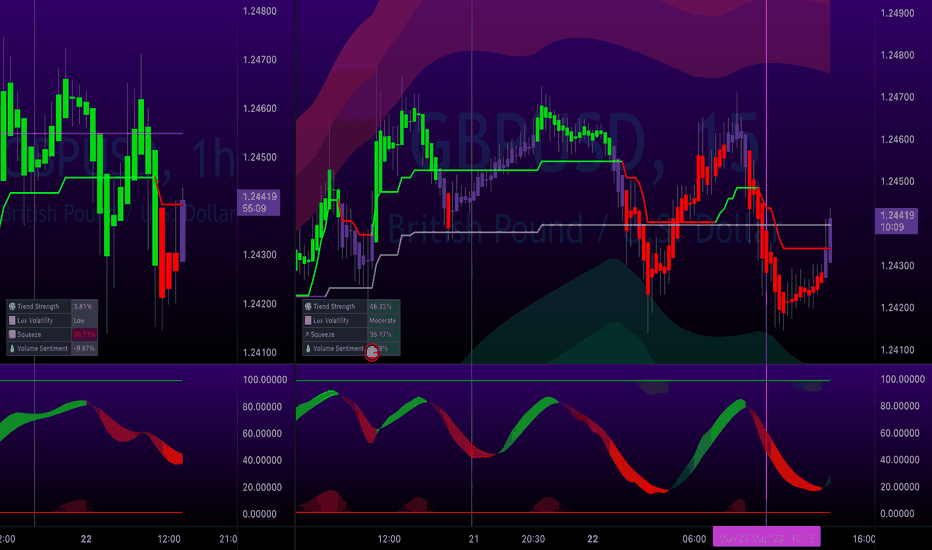The height and width of the screenshot is (550, 932).
Task: Click the Squeeze arrow icon in the right chart dashboard
Action: 308,334
